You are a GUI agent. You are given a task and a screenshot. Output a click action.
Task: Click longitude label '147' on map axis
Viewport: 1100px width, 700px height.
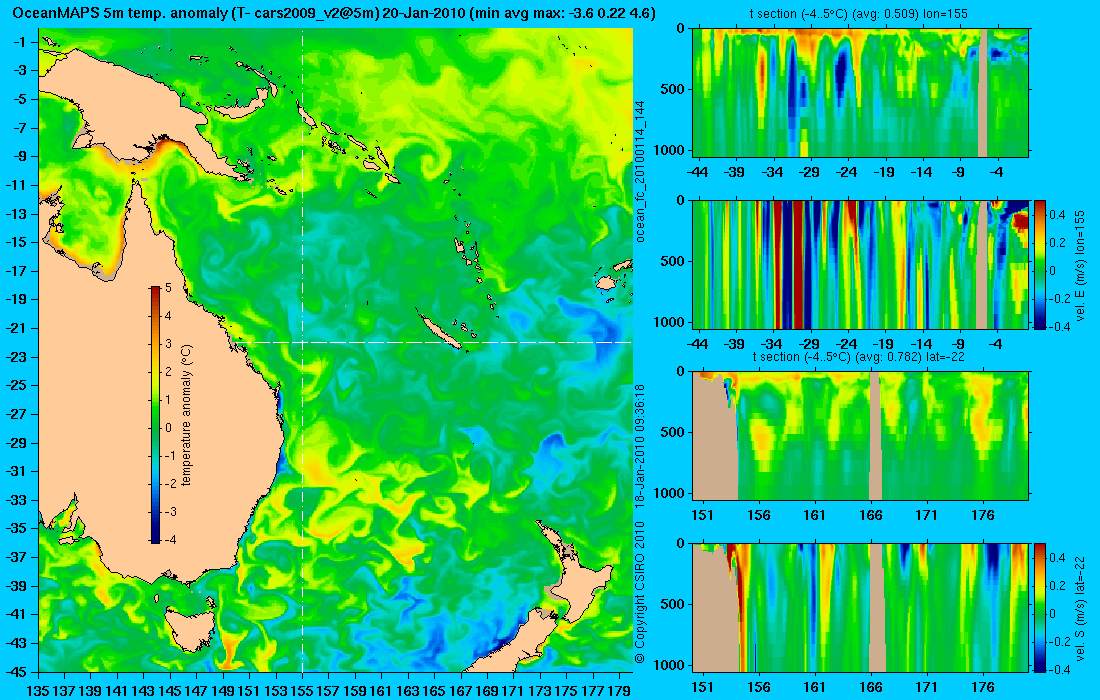[x=196, y=691]
